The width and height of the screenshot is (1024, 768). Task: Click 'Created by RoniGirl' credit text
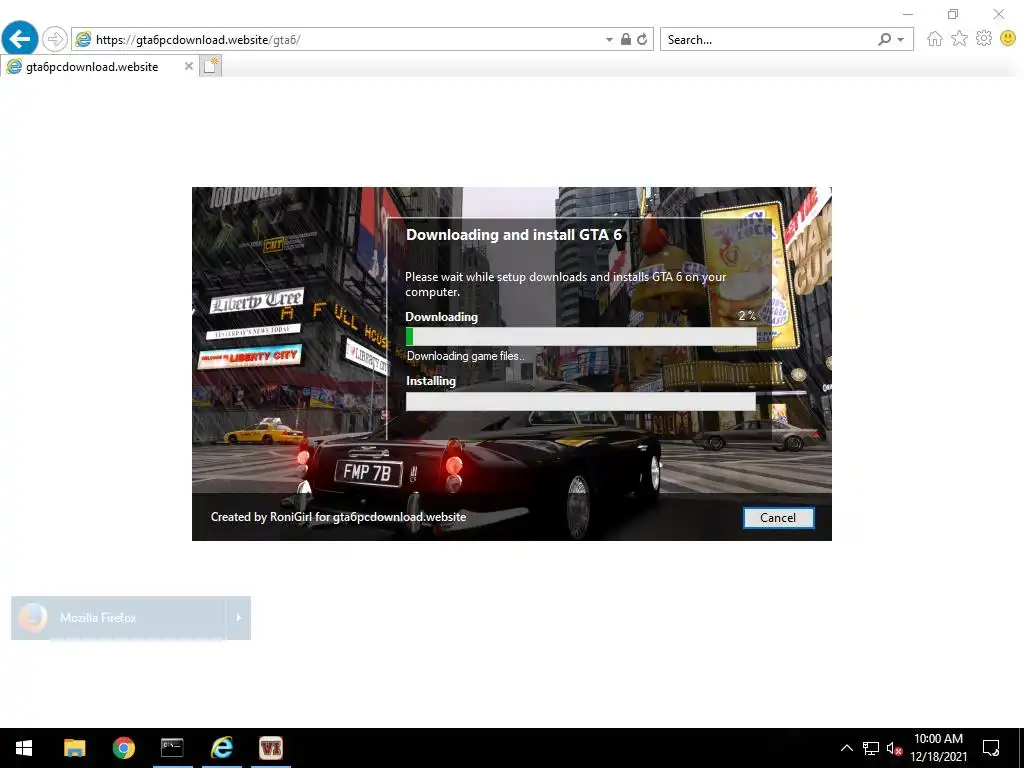click(x=338, y=517)
